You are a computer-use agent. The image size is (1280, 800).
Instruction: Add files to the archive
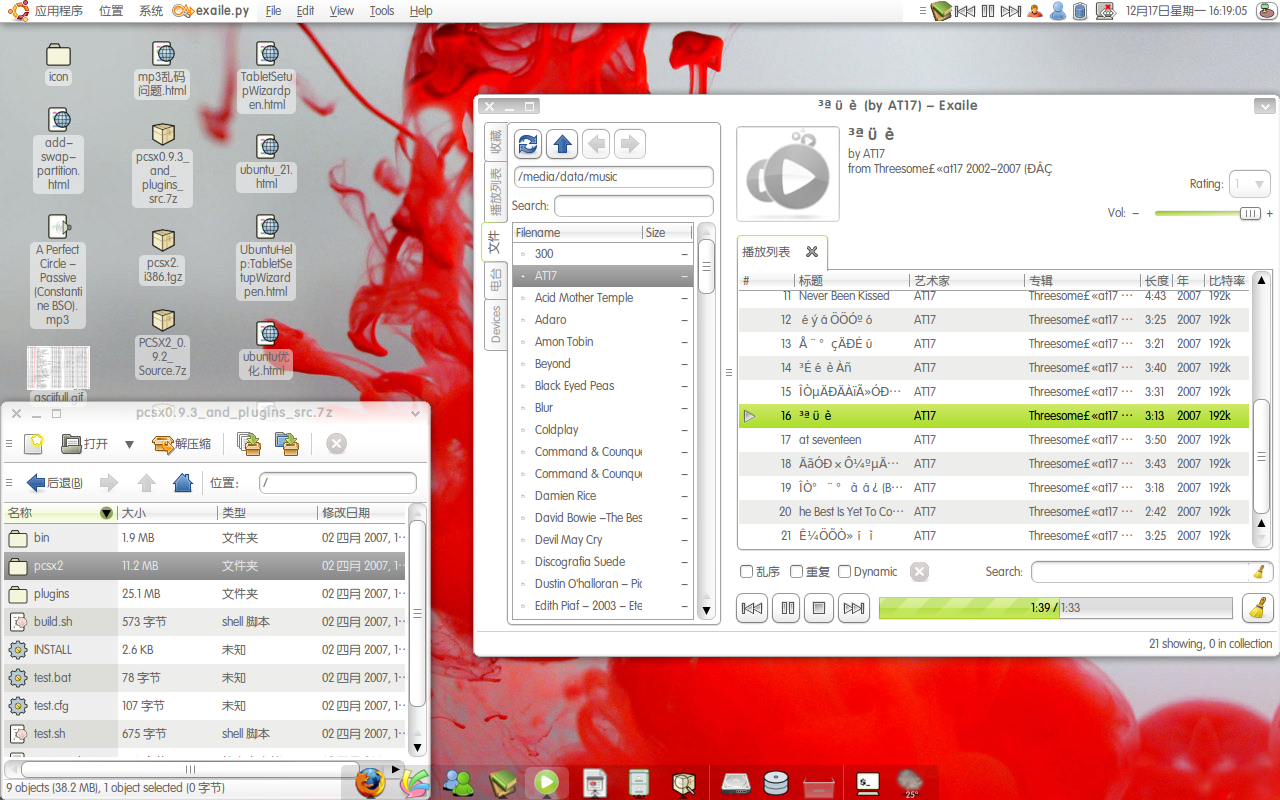[x=249, y=444]
